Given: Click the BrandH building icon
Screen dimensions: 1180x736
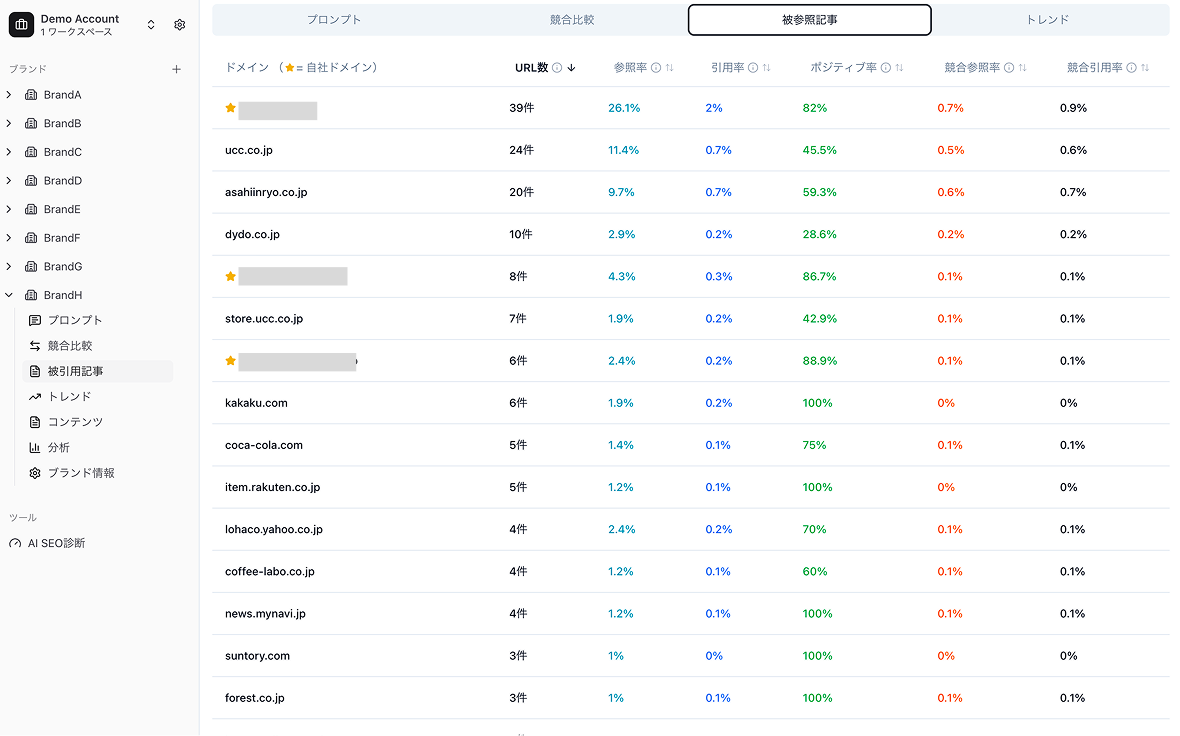Looking at the screenshot, I should point(31,295).
